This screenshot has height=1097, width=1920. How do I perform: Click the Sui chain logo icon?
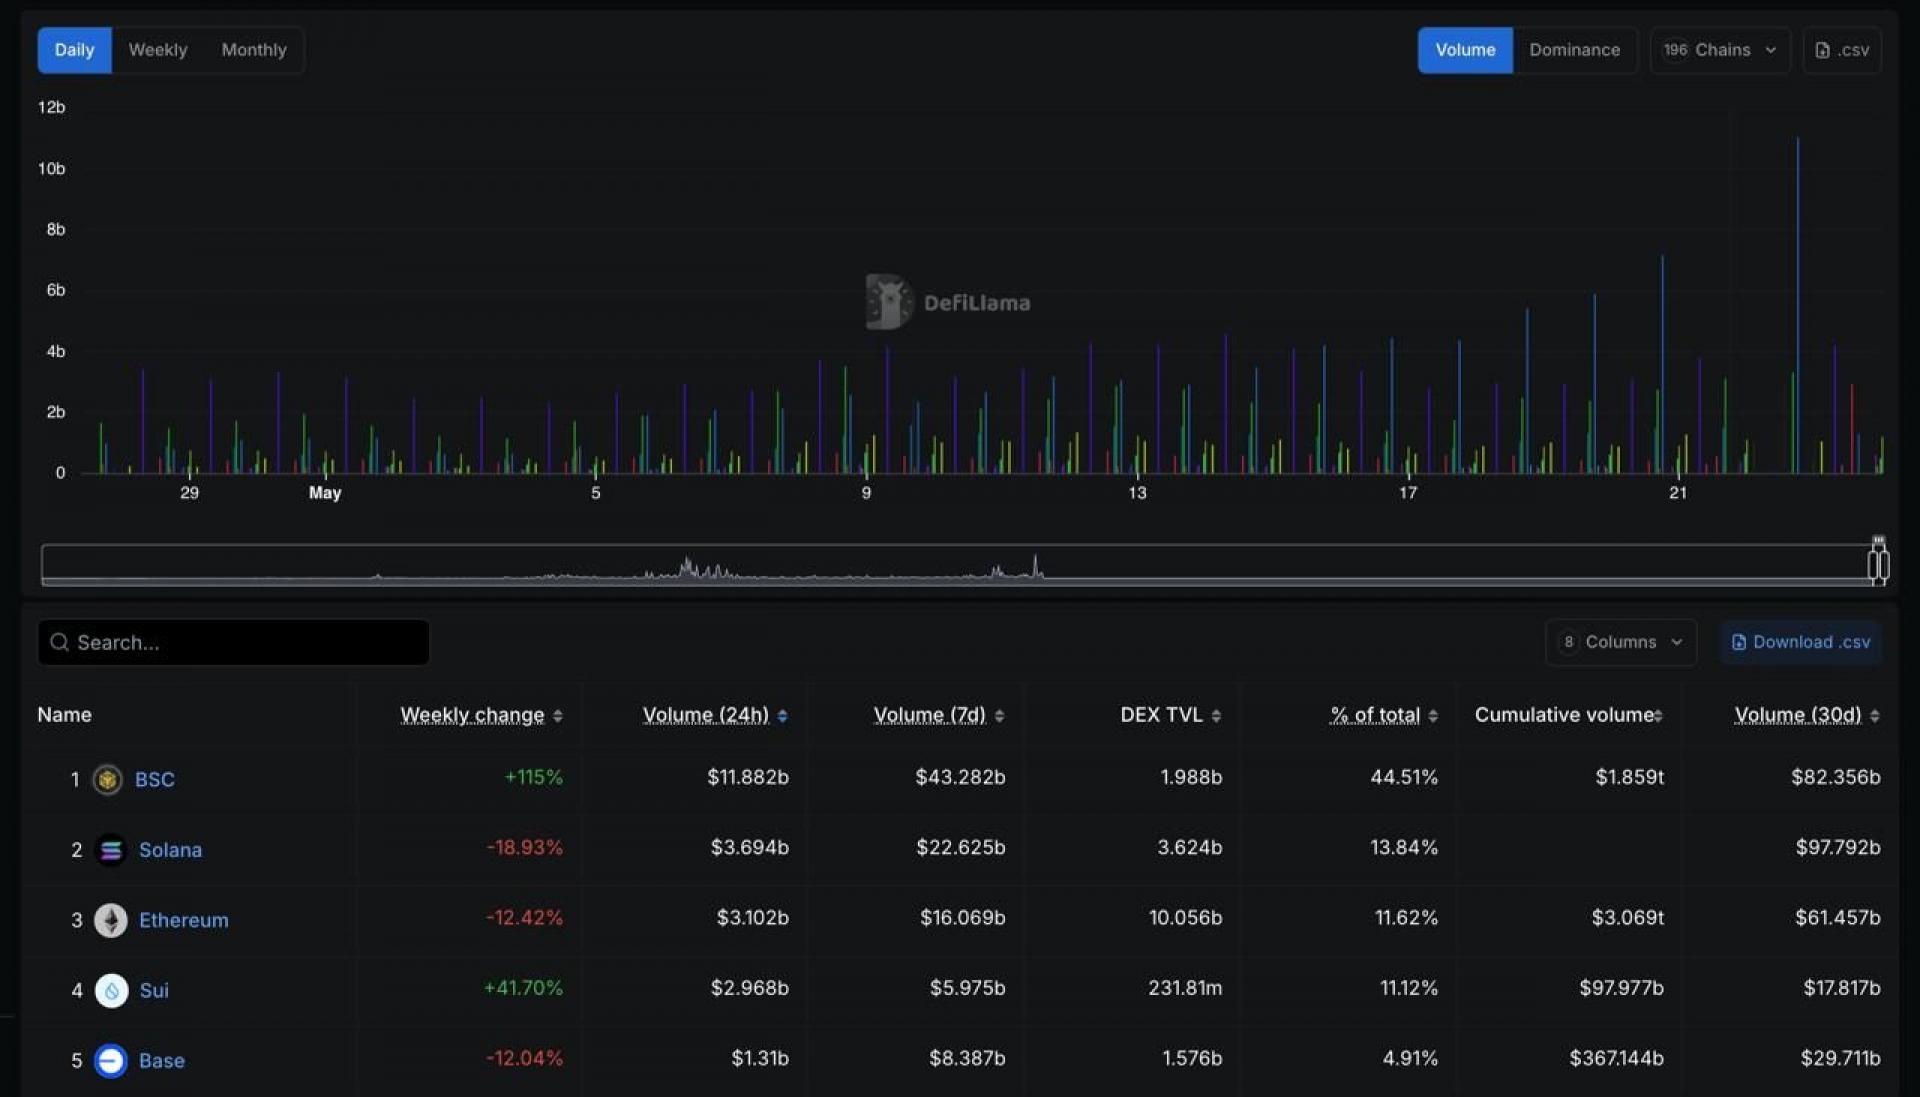pyautogui.click(x=111, y=990)
